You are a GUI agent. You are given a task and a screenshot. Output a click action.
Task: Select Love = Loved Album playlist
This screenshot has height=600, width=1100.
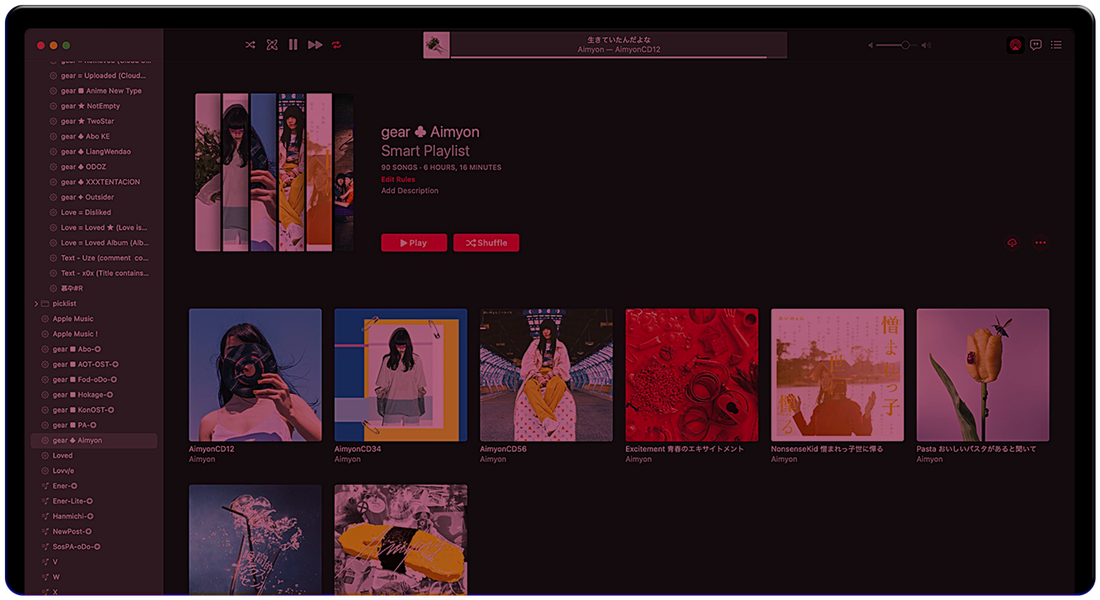coord(94,243)
